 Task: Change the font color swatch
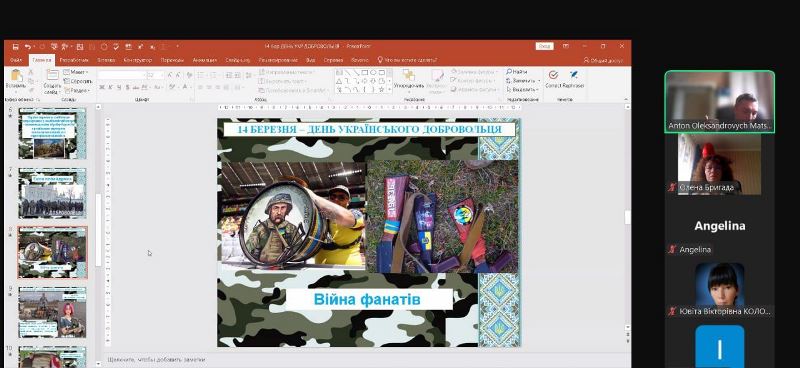pos(184,87)
